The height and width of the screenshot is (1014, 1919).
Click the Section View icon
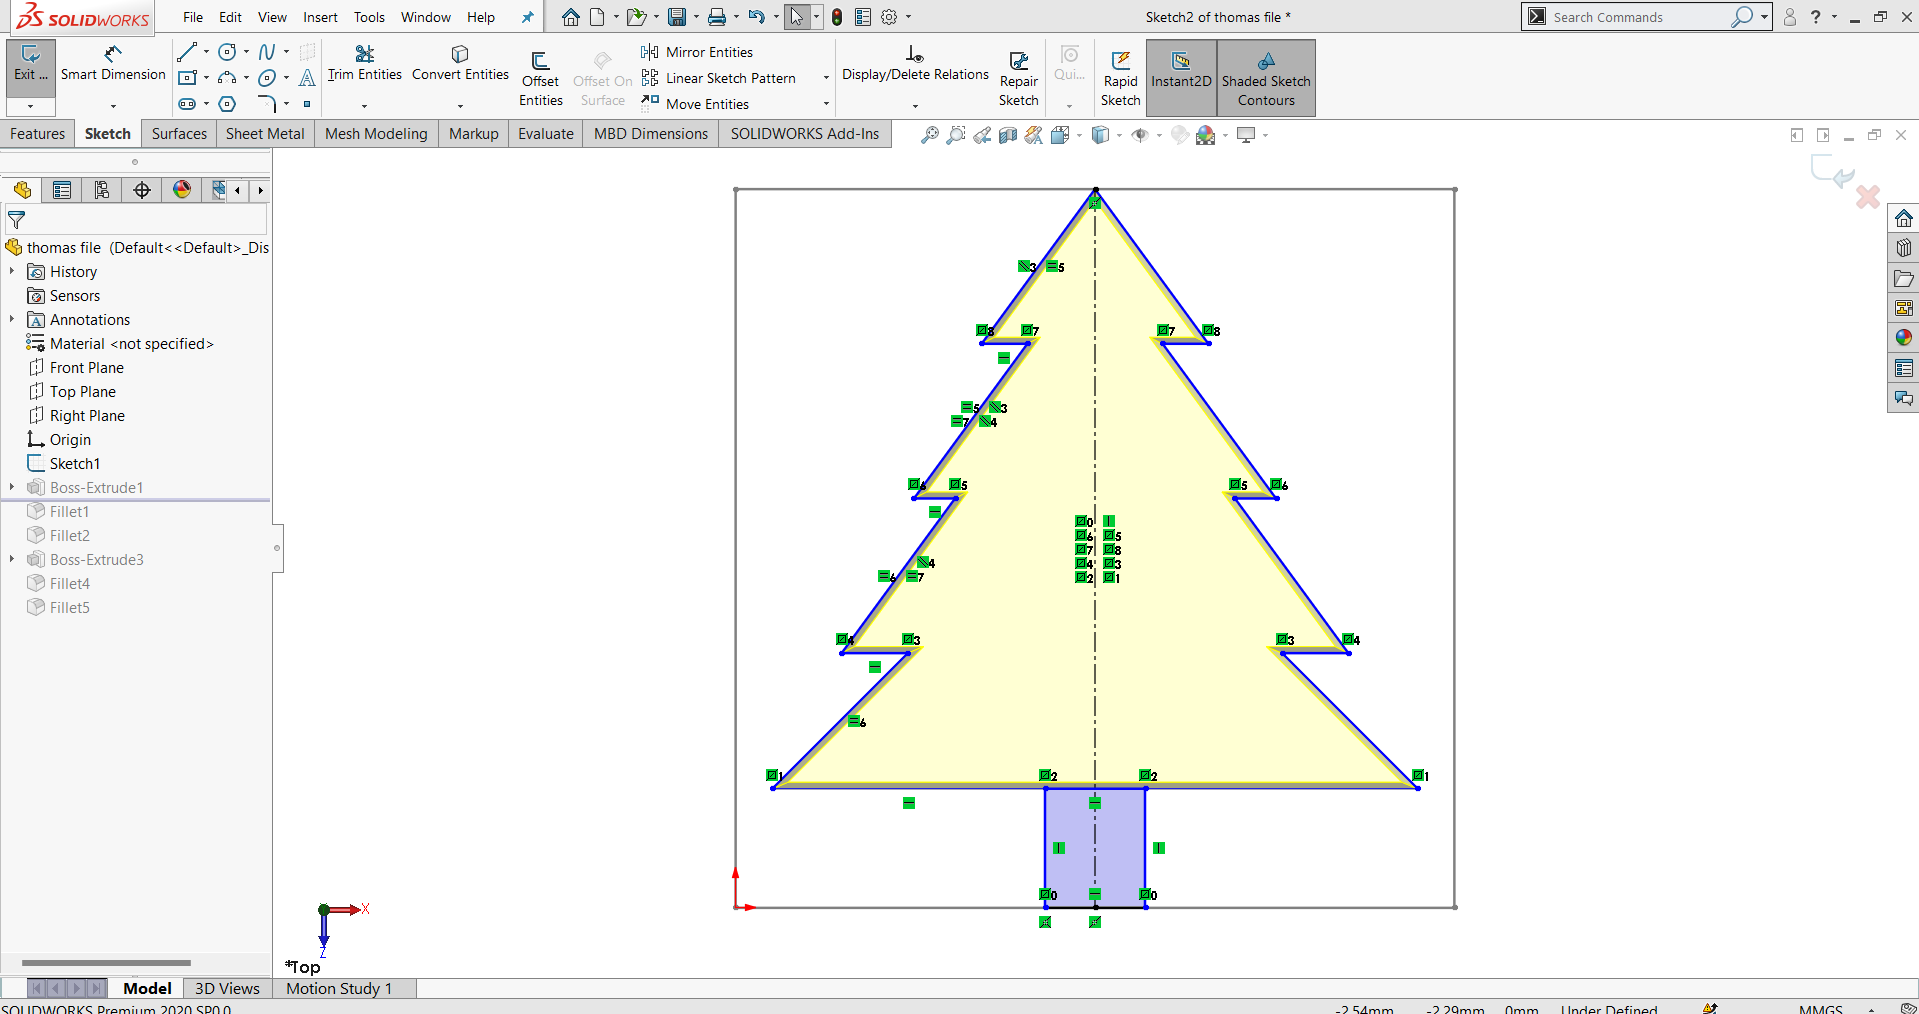click(x=1008, y=135)
